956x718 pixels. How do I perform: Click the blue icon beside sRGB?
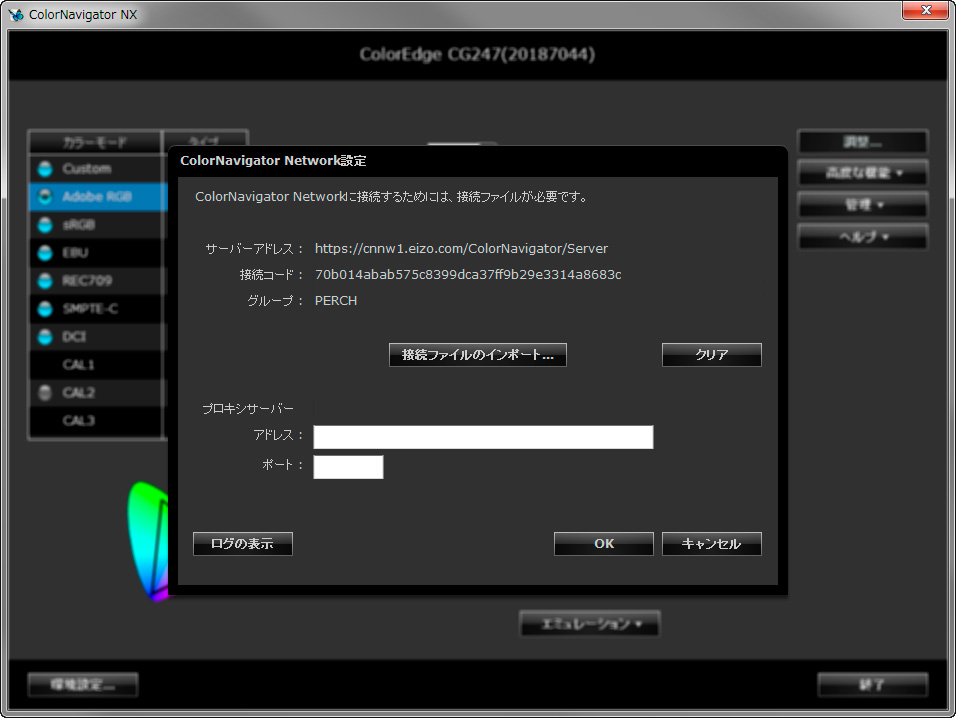tap(45, 225)
